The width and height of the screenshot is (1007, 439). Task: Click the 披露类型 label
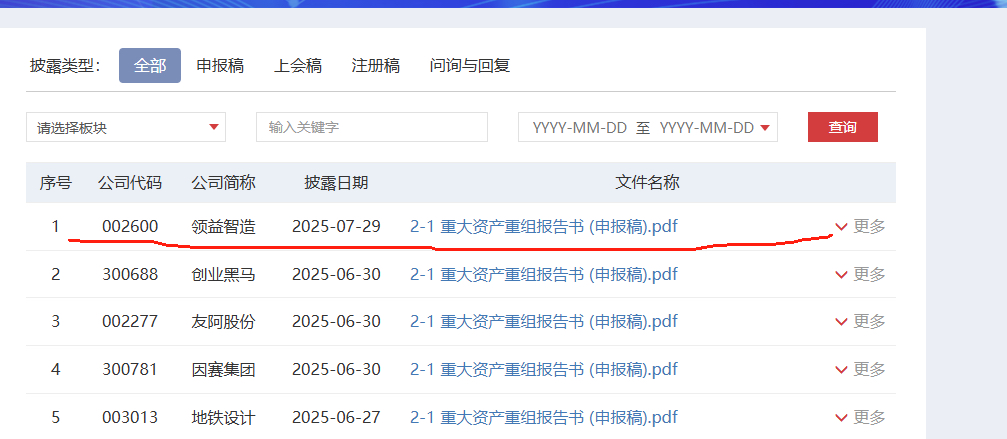(x=66, y=65)
